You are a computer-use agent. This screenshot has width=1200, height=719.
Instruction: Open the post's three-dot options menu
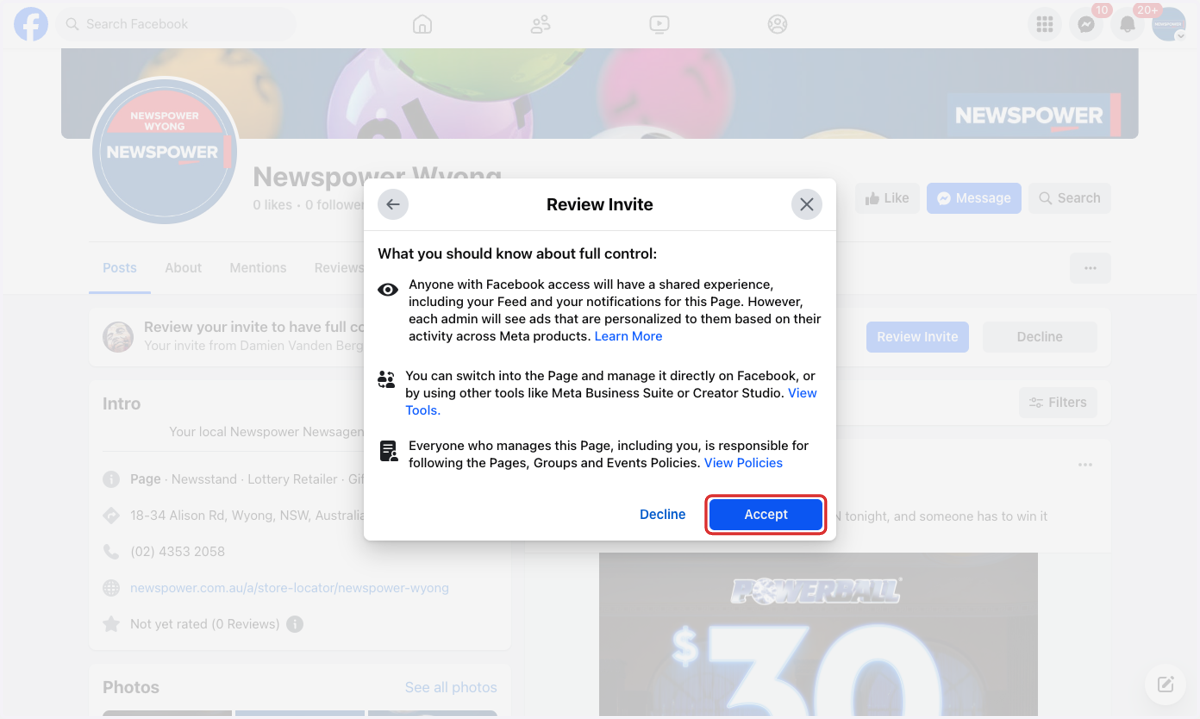click(1085, 465)
